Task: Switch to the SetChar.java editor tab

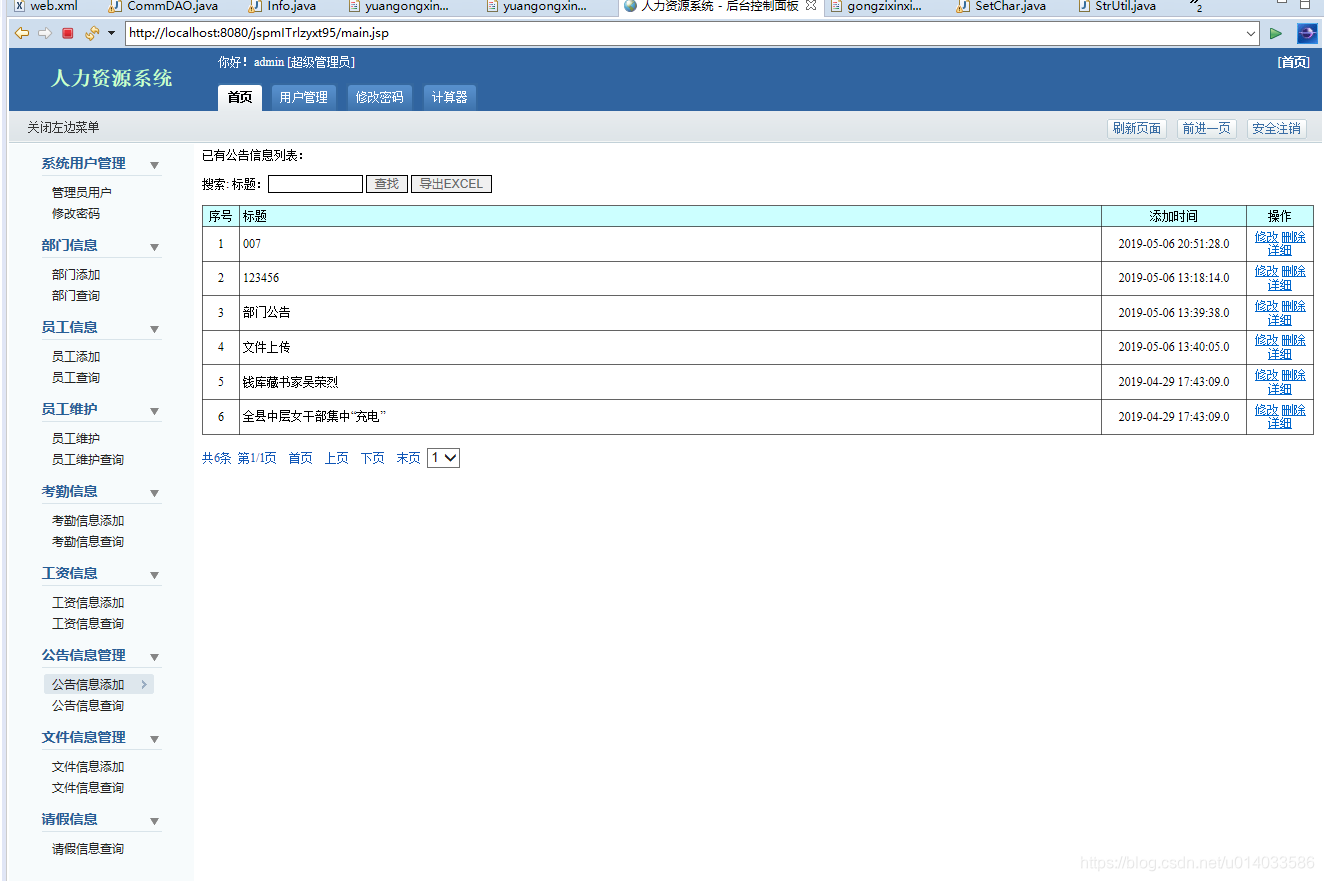Action: point(1003,6)
